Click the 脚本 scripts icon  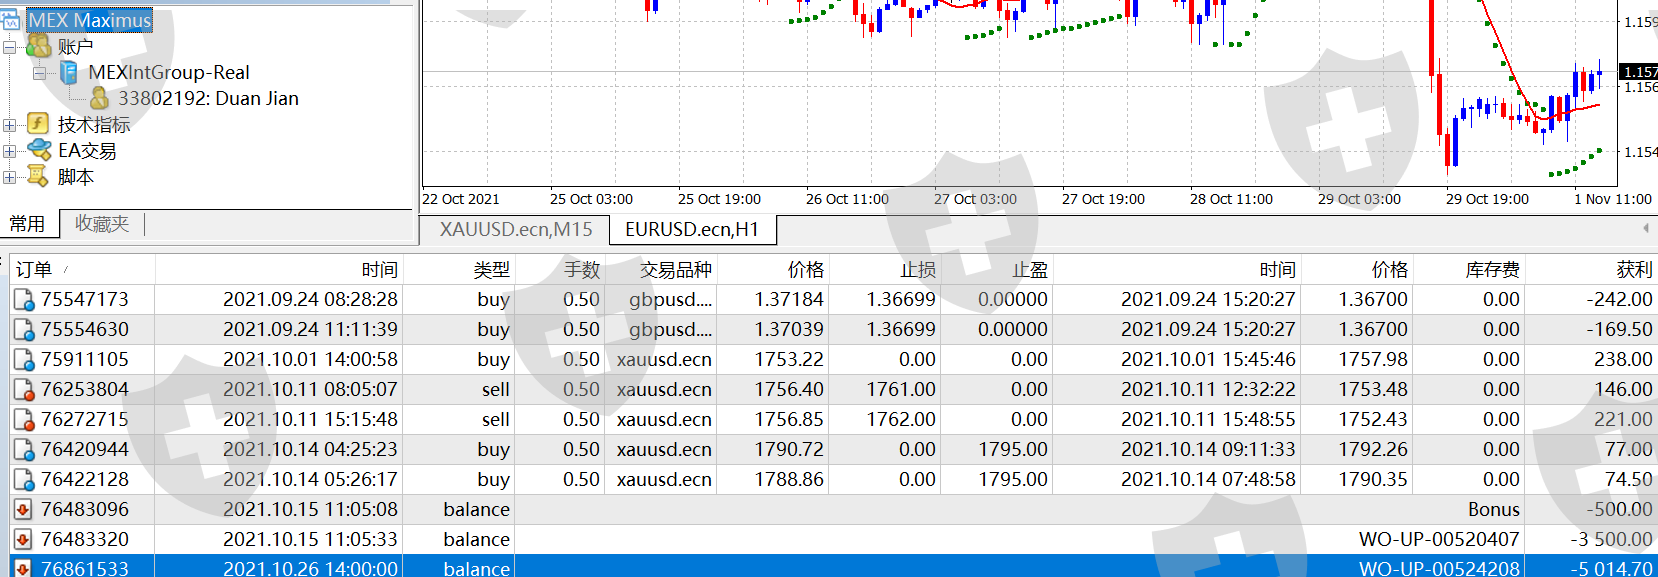tap(38, 176)
